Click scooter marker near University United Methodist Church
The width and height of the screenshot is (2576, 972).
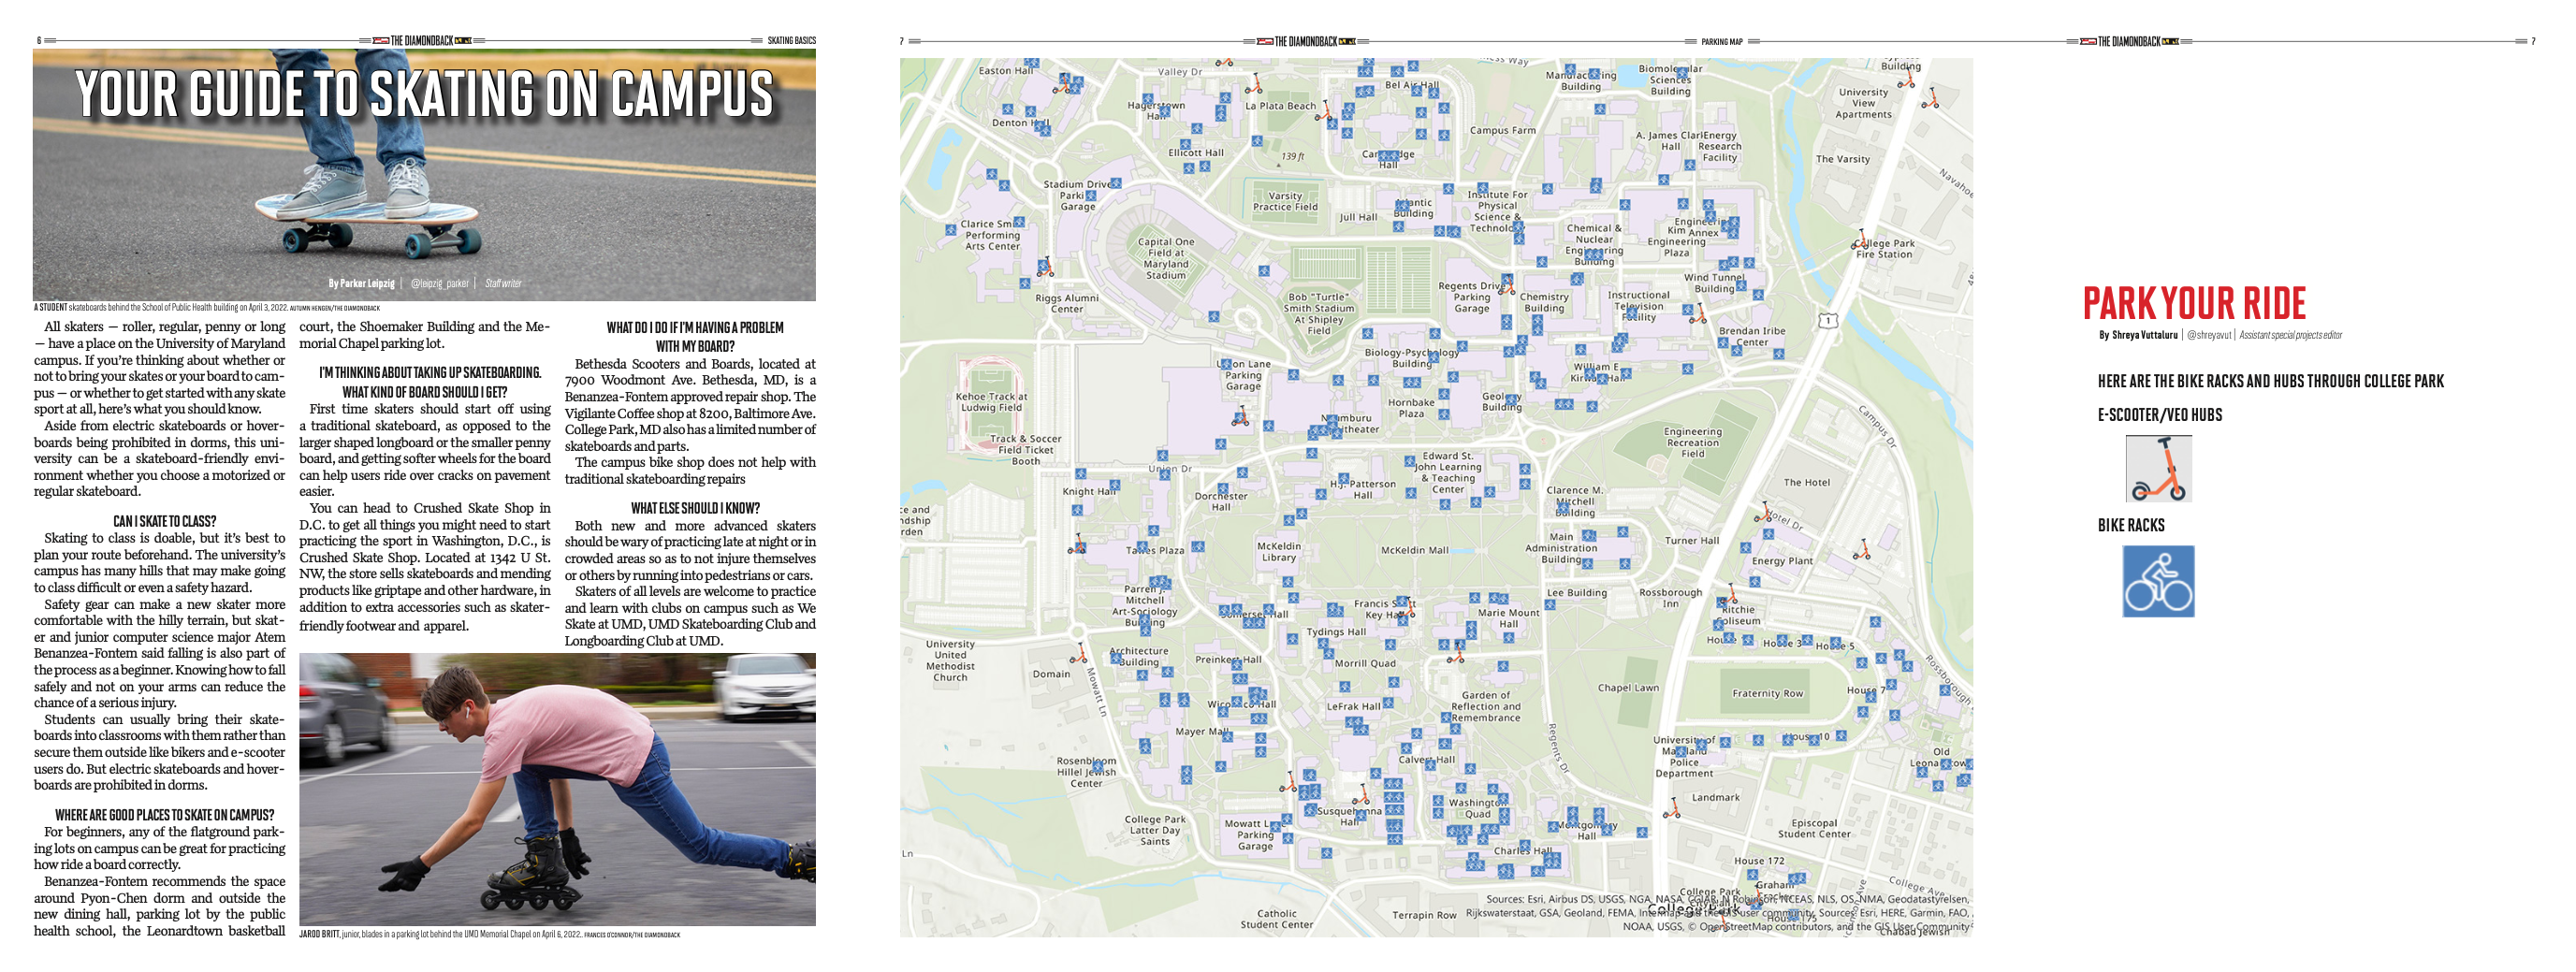(1078, 654)
